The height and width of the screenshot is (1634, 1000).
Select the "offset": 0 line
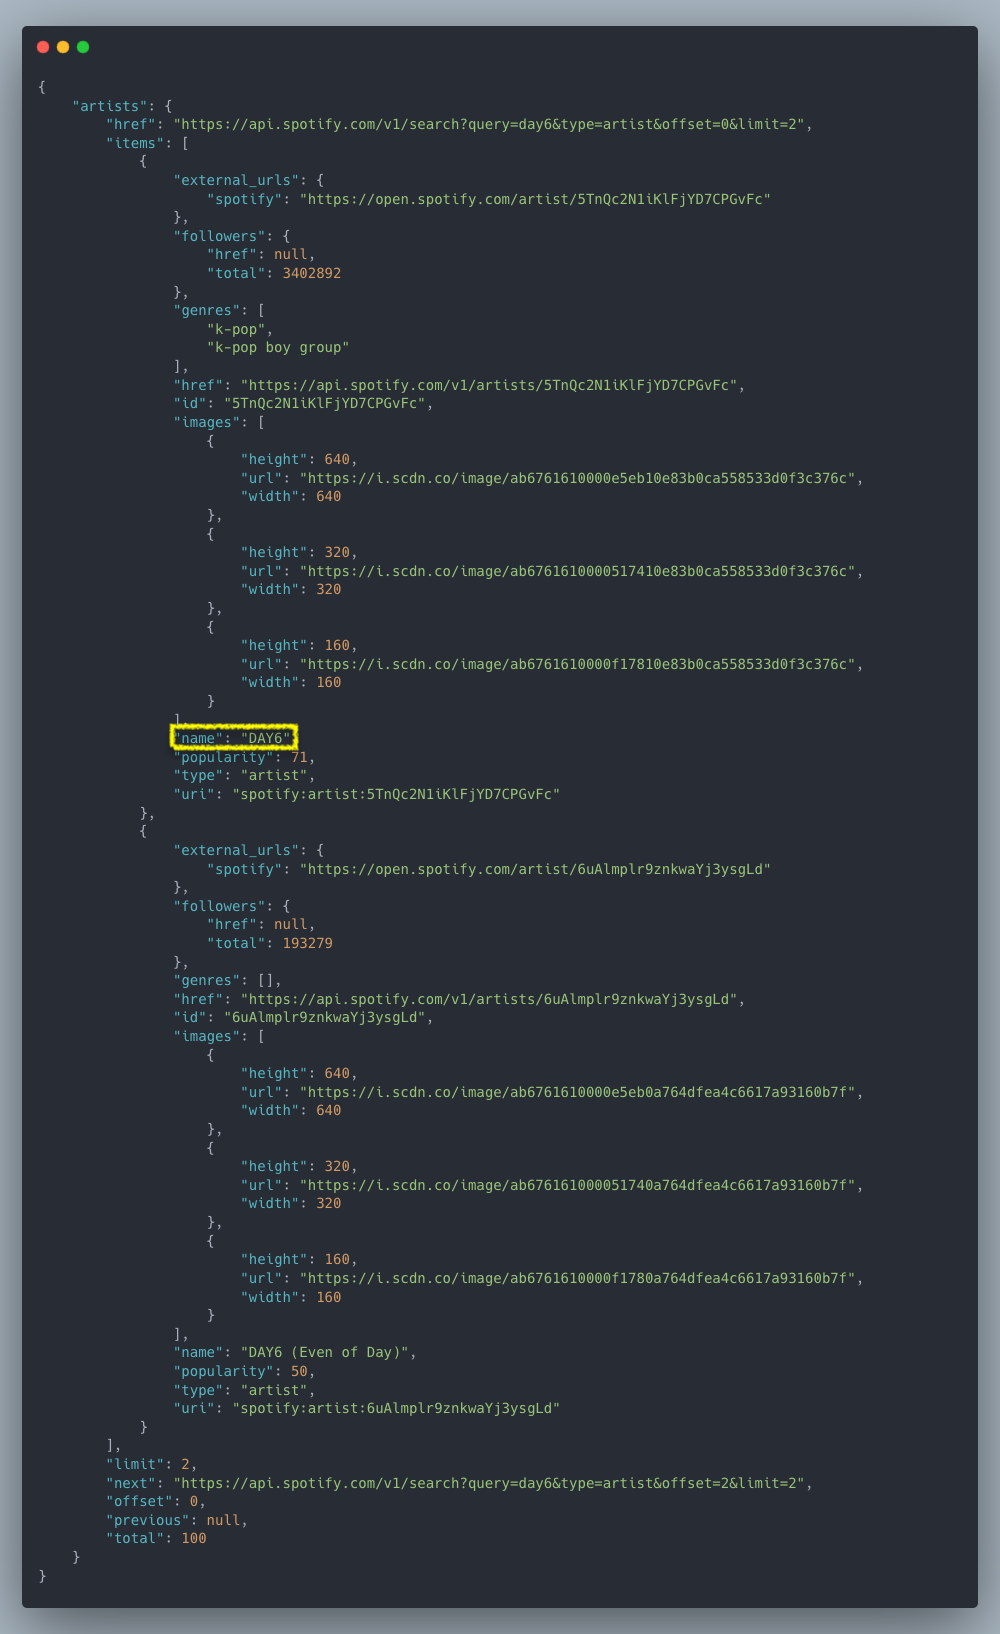pyautogui.click(x=155, y=1501)
